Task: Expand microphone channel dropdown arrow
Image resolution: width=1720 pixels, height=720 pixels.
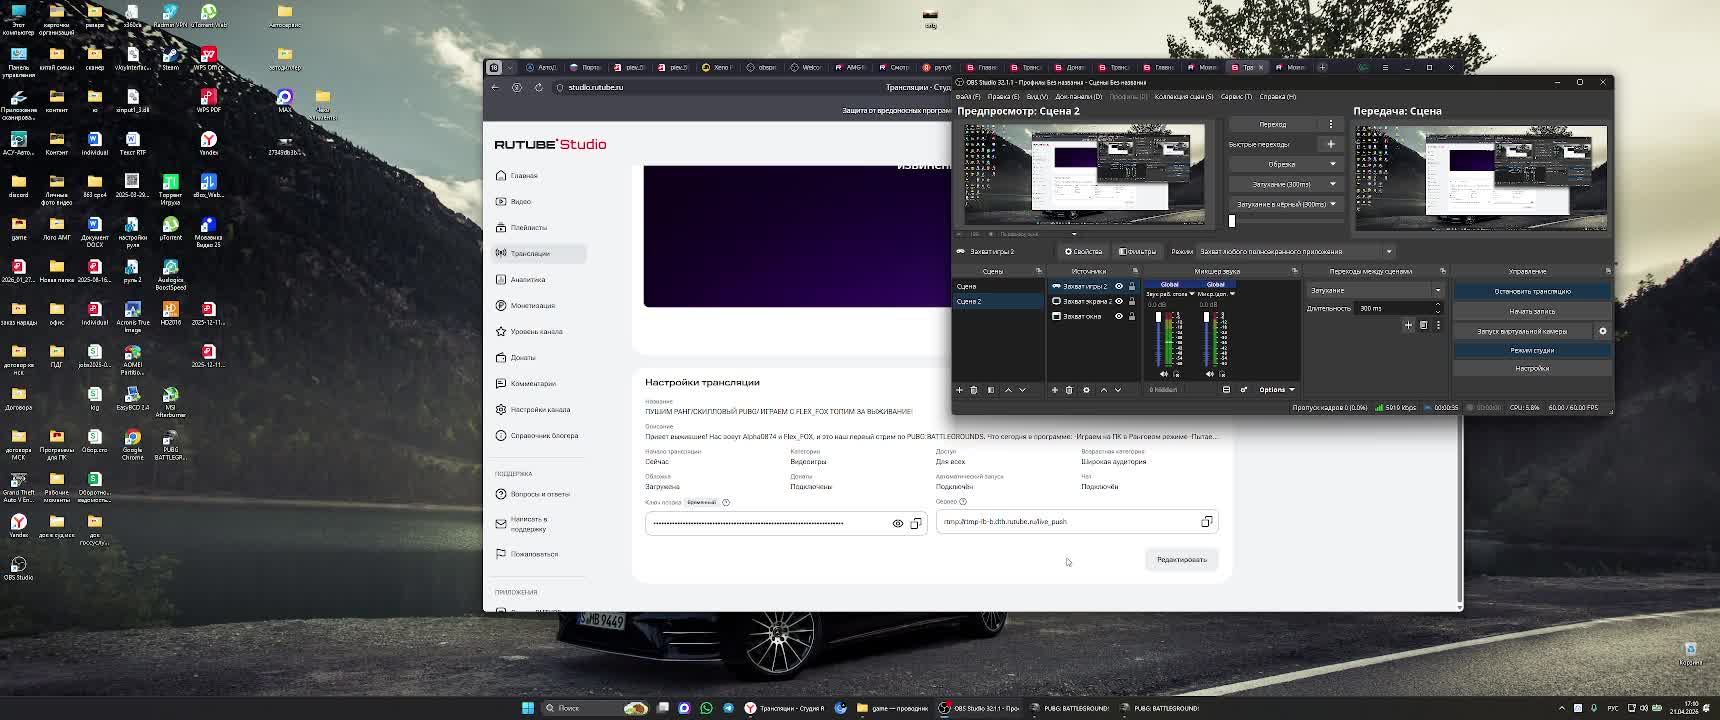Action: coord(1232,294)
